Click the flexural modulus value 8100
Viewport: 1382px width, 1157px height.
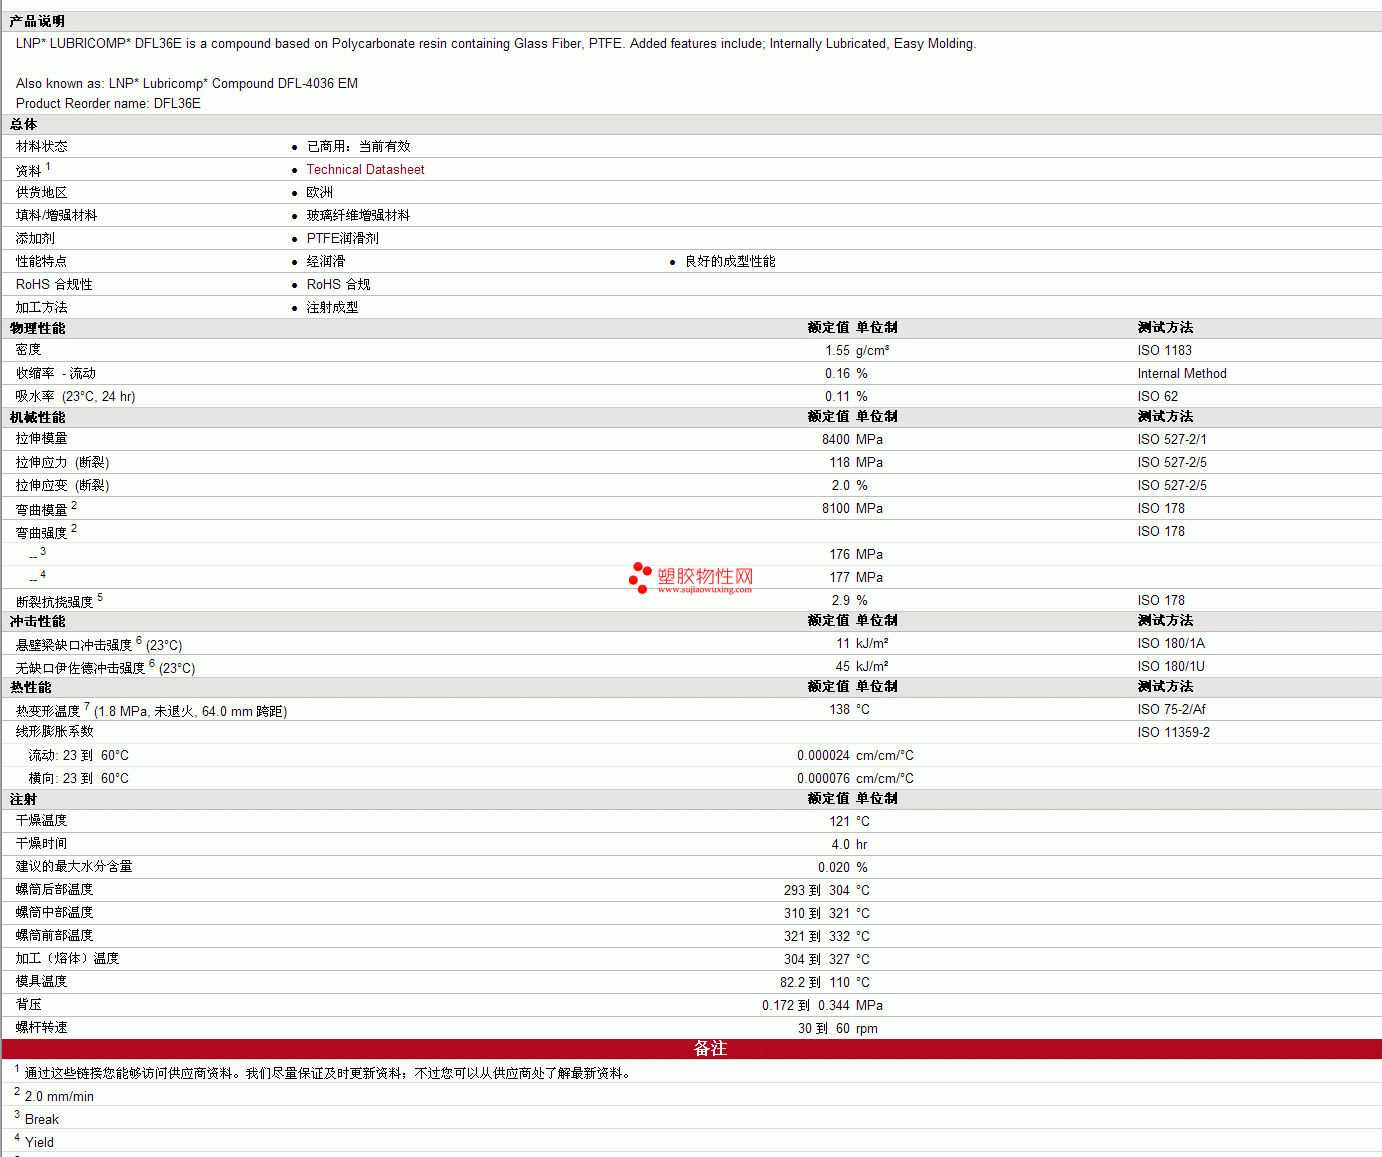coord(836,509)
